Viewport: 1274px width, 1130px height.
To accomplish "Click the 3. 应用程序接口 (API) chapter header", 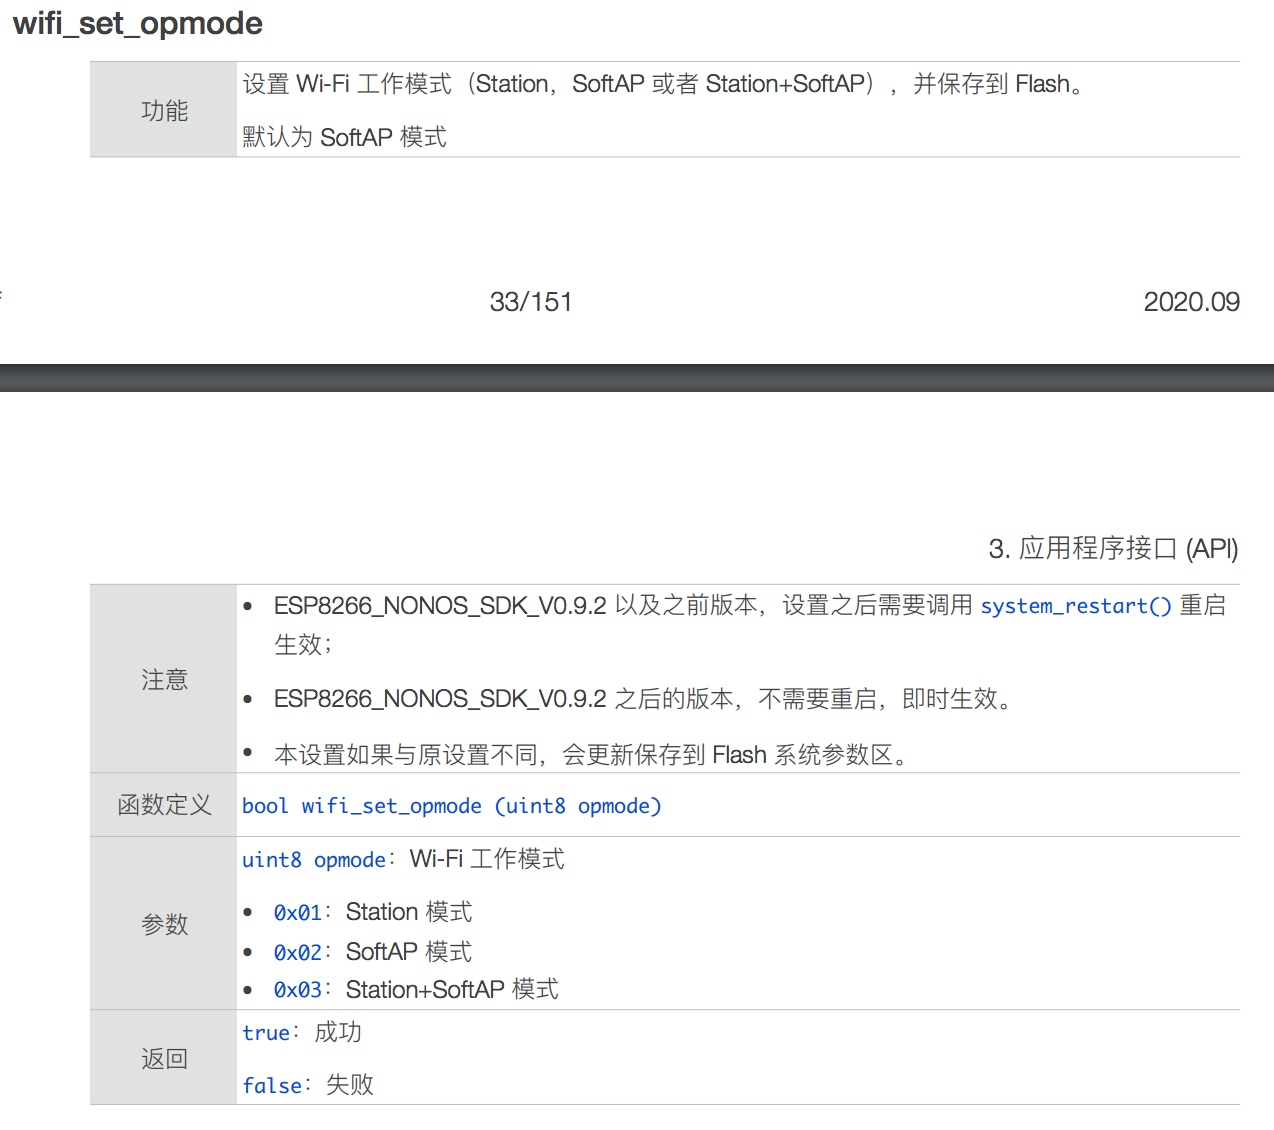I will click(x=1113, y=549).
